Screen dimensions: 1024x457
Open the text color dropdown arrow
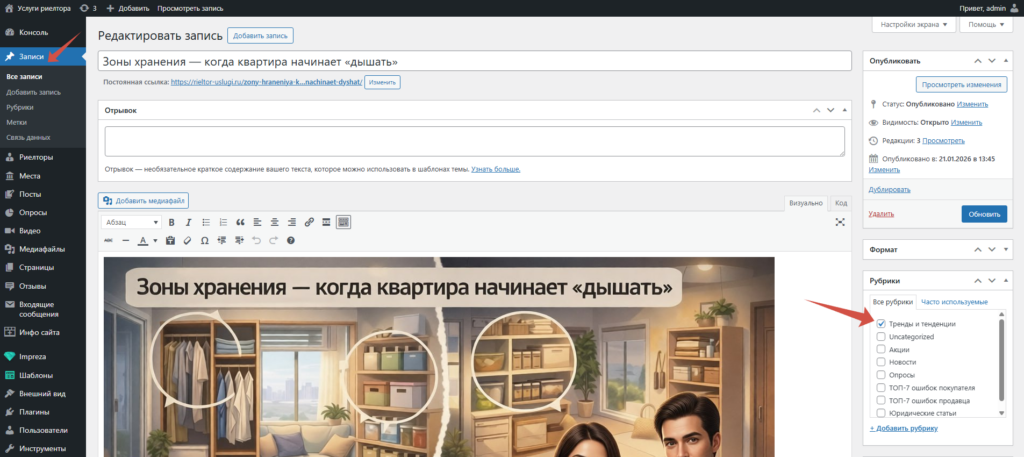coord(155,240)
